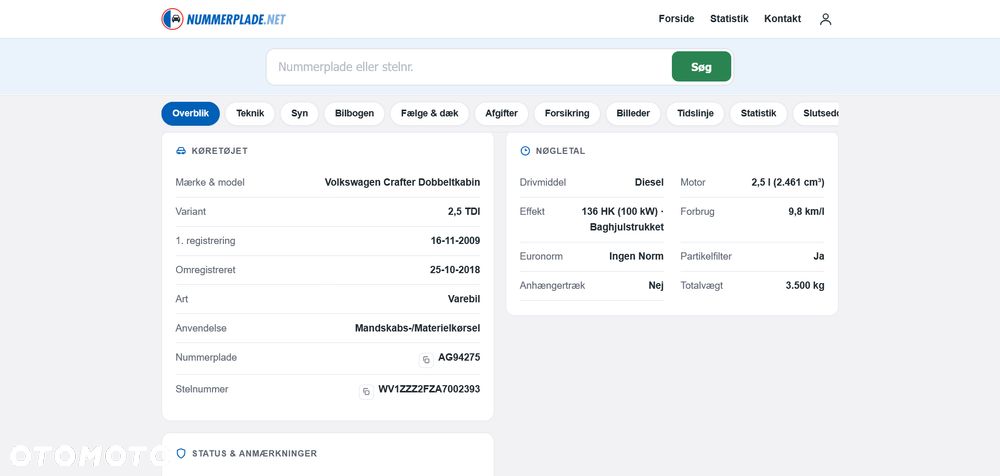
Task: Click the 'NØGLETAL' section heading
Action: [x=561, y=151]
